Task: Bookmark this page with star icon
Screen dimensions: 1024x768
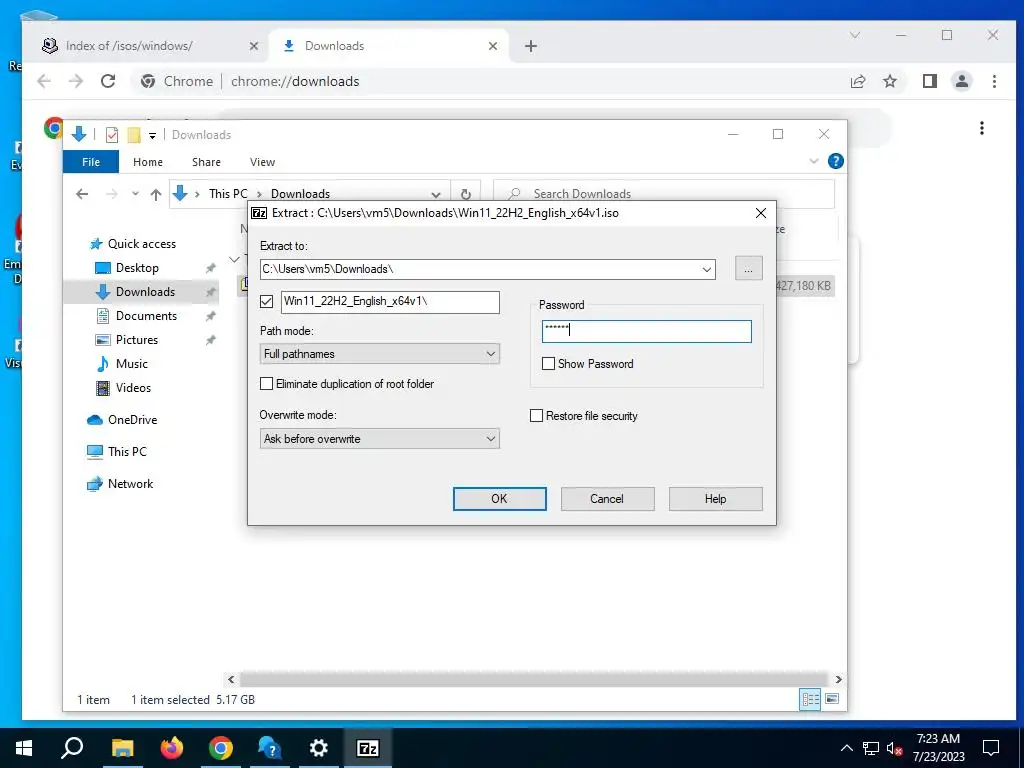Action: tap(890, 82)
